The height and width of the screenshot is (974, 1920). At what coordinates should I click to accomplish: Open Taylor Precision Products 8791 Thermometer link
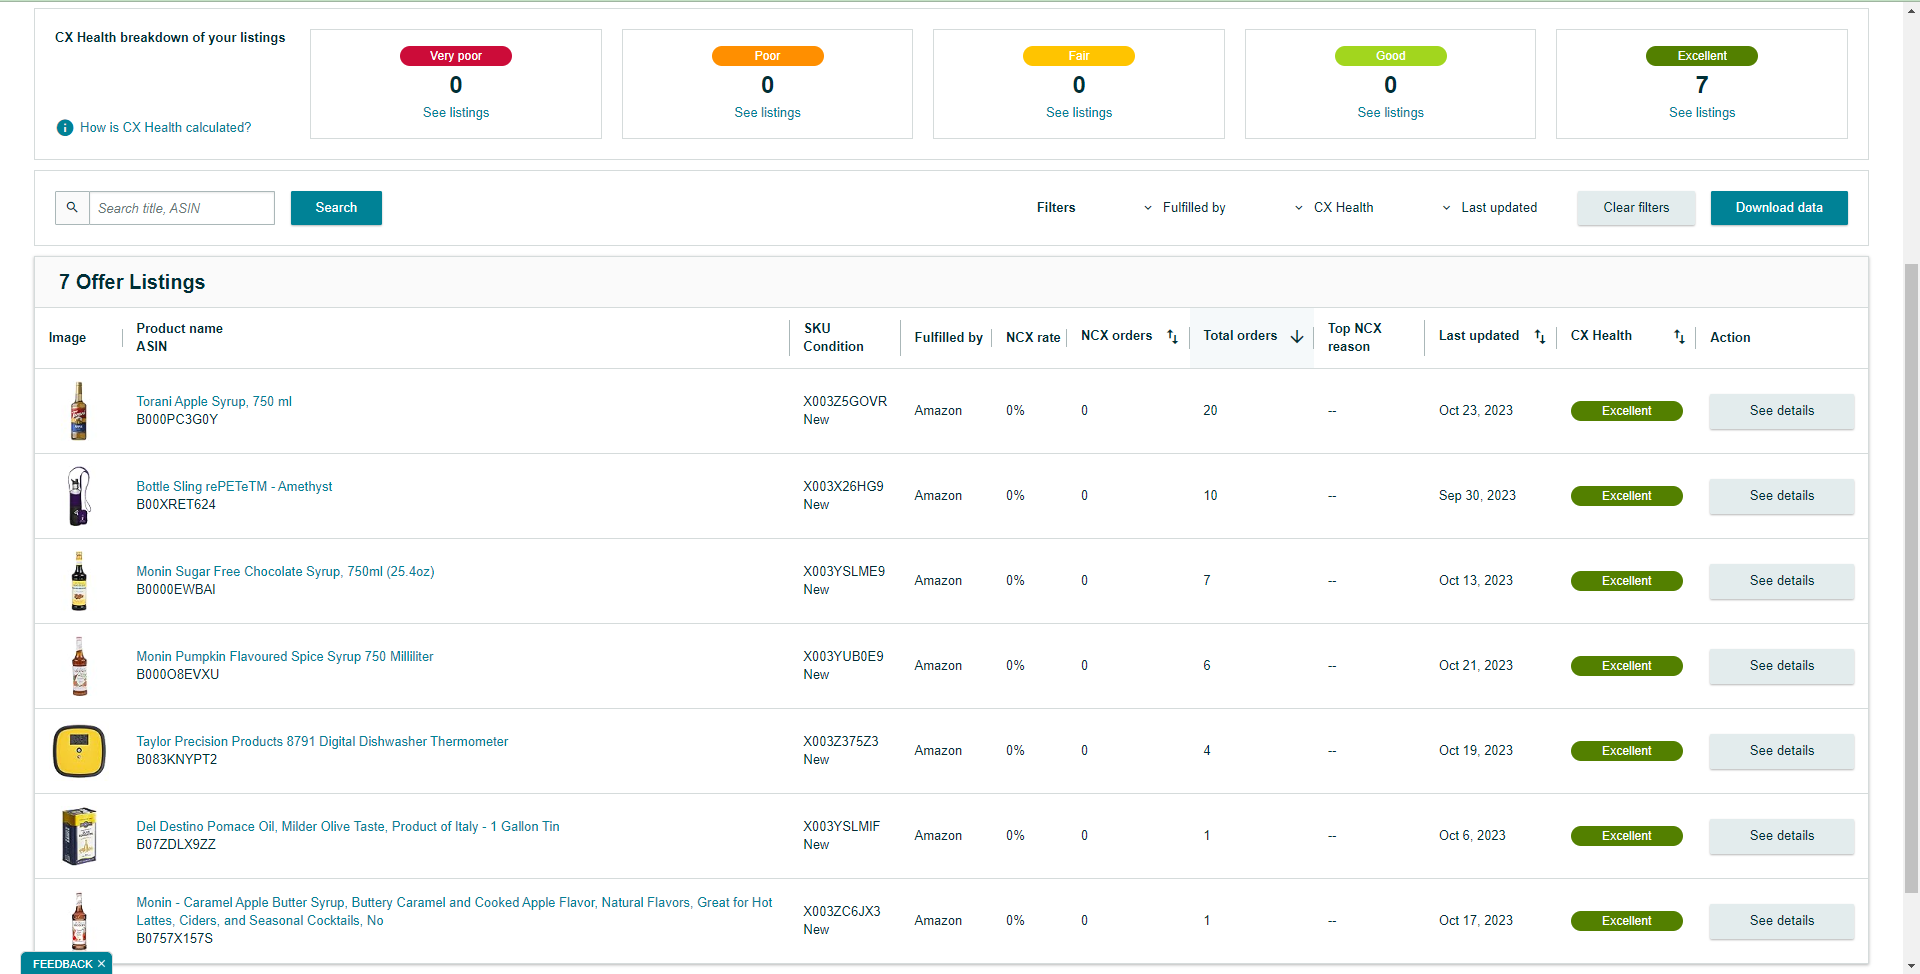coord(322,742)
